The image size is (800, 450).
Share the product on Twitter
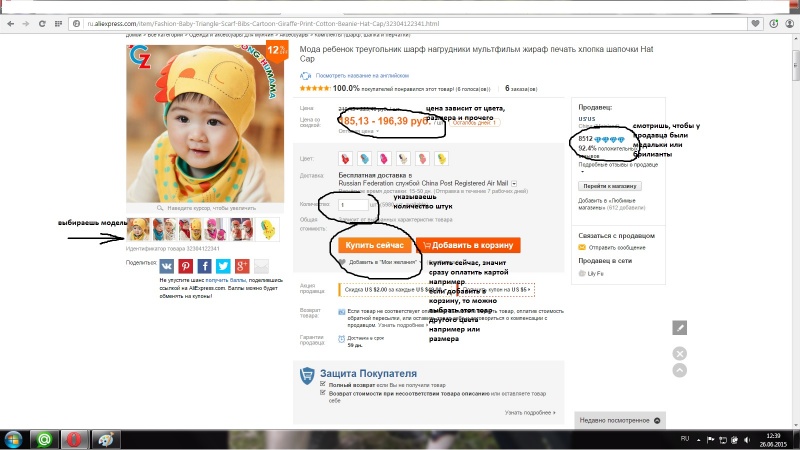click(223, 266)
